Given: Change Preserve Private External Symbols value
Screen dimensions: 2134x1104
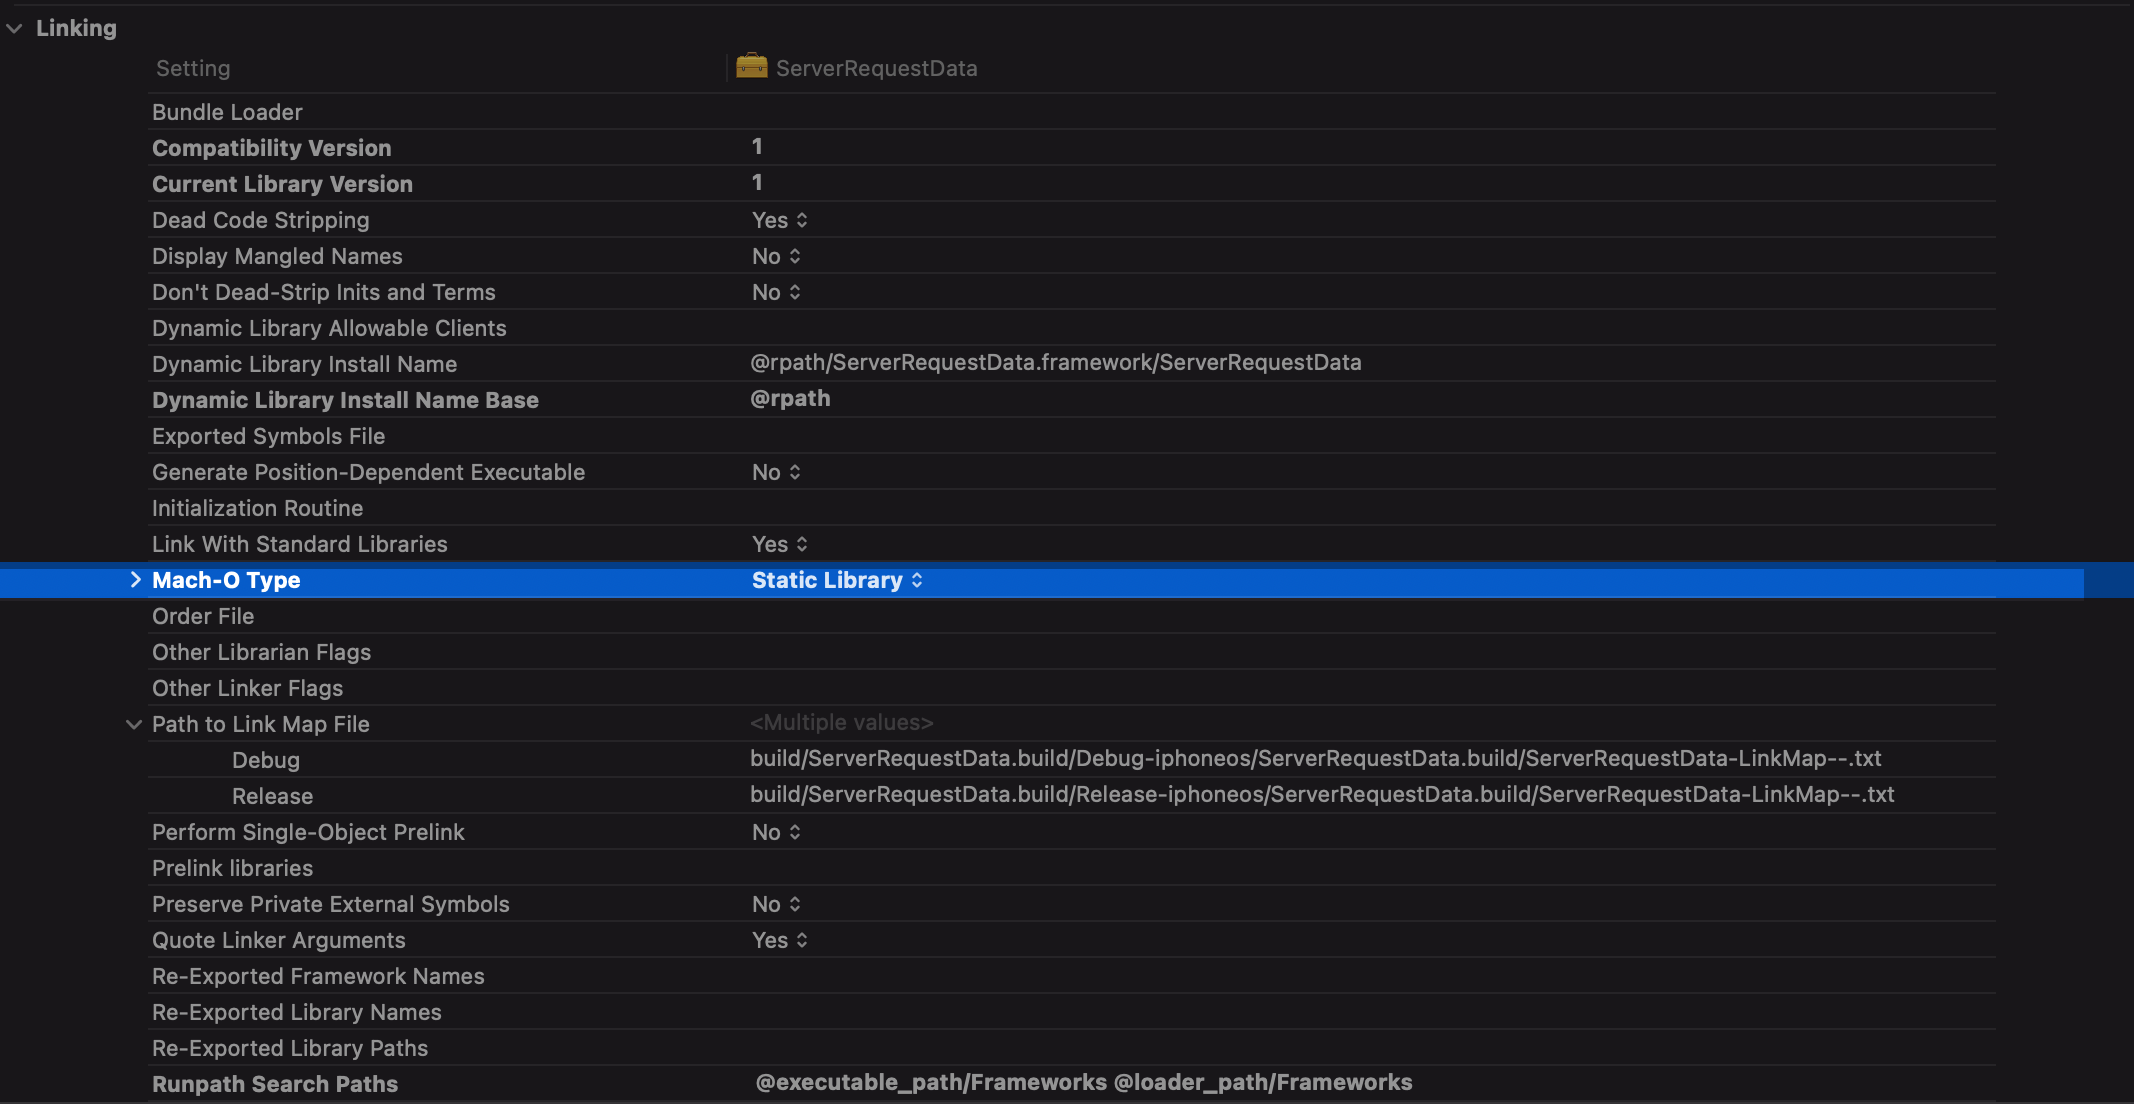Looking at the screenshot, I should (776, 904).
